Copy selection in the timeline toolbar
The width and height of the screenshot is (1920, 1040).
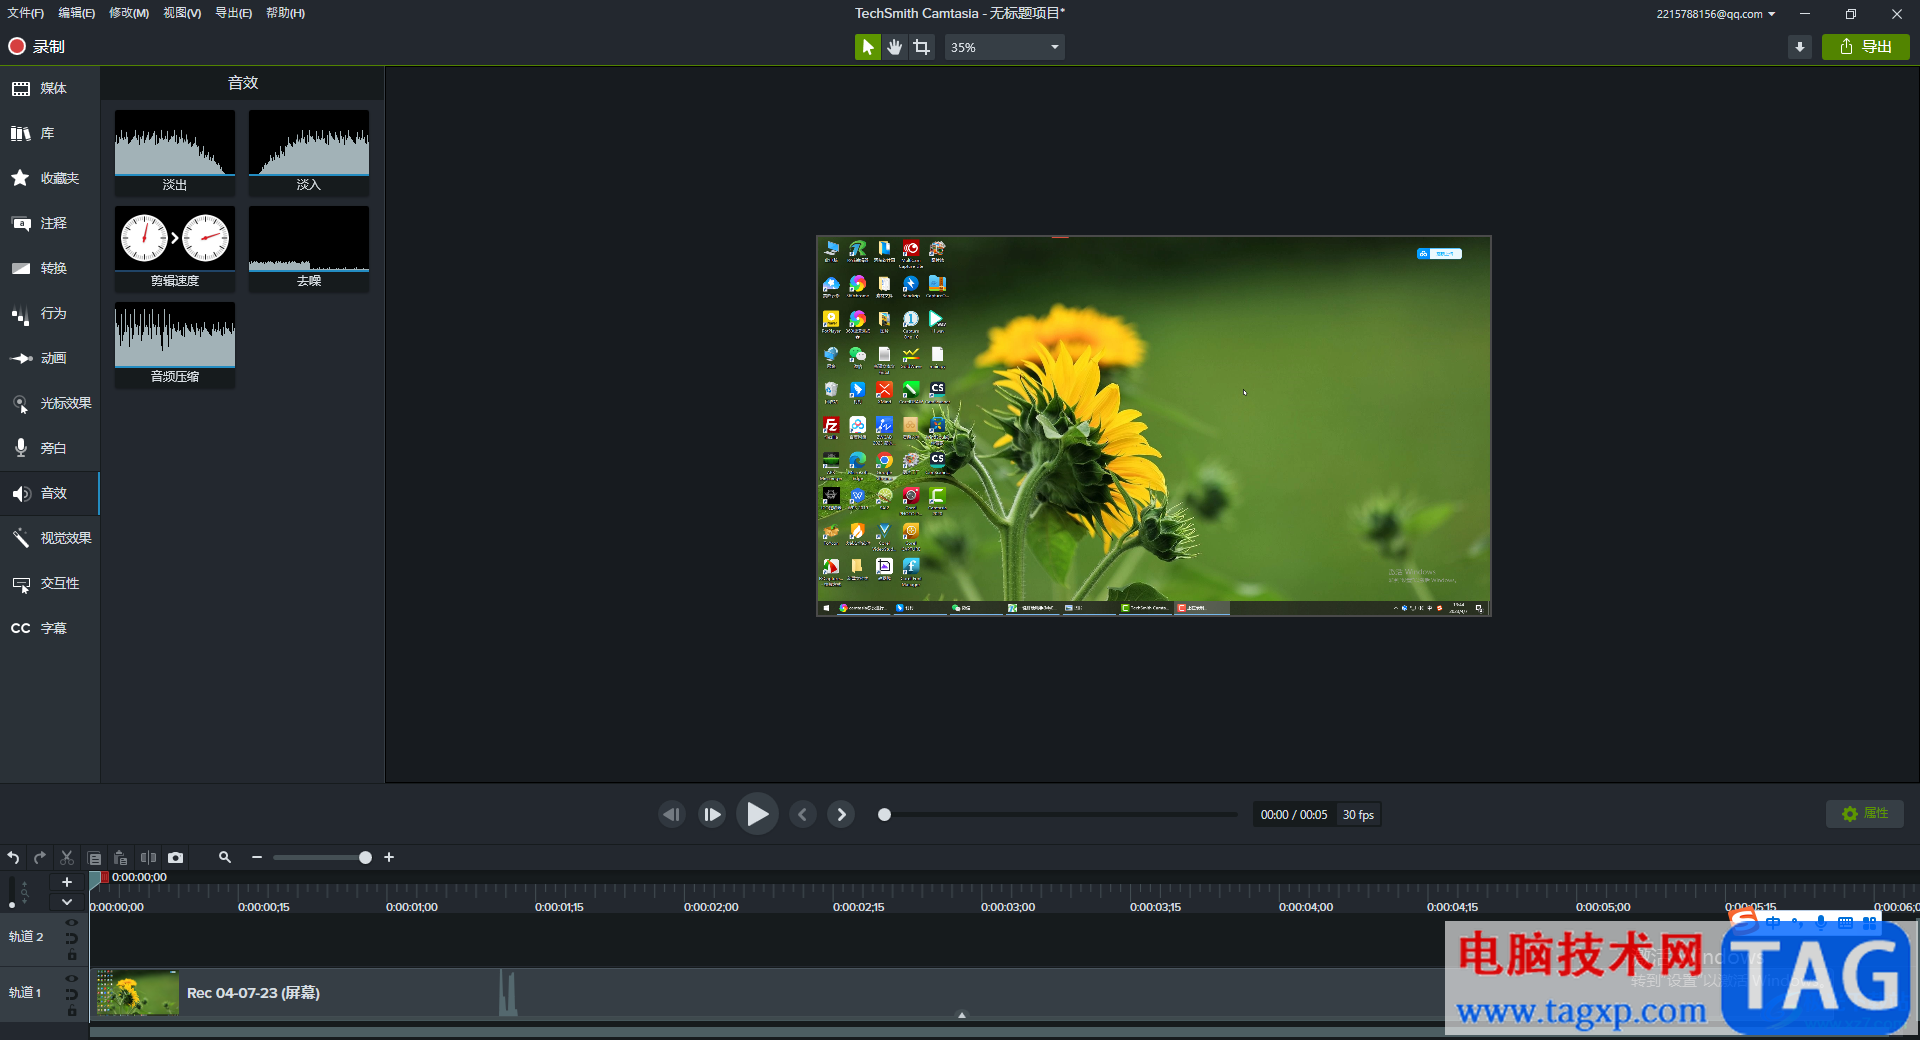94,857
